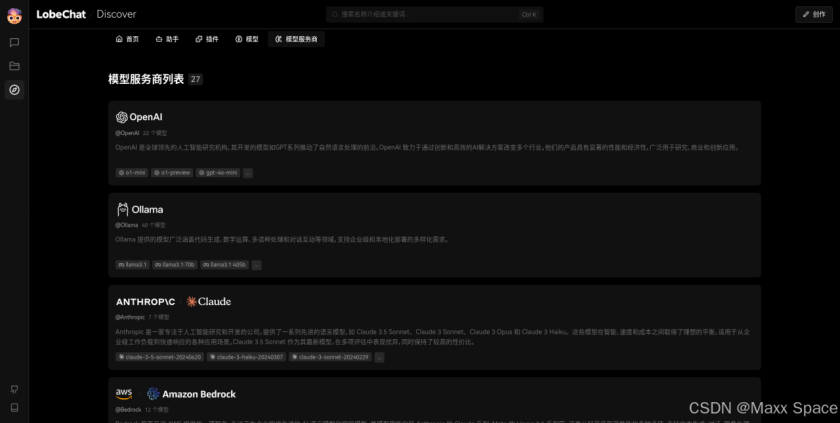Click the OpenAI logo in first card
The image size is (840, 423).
pos(139,117)
